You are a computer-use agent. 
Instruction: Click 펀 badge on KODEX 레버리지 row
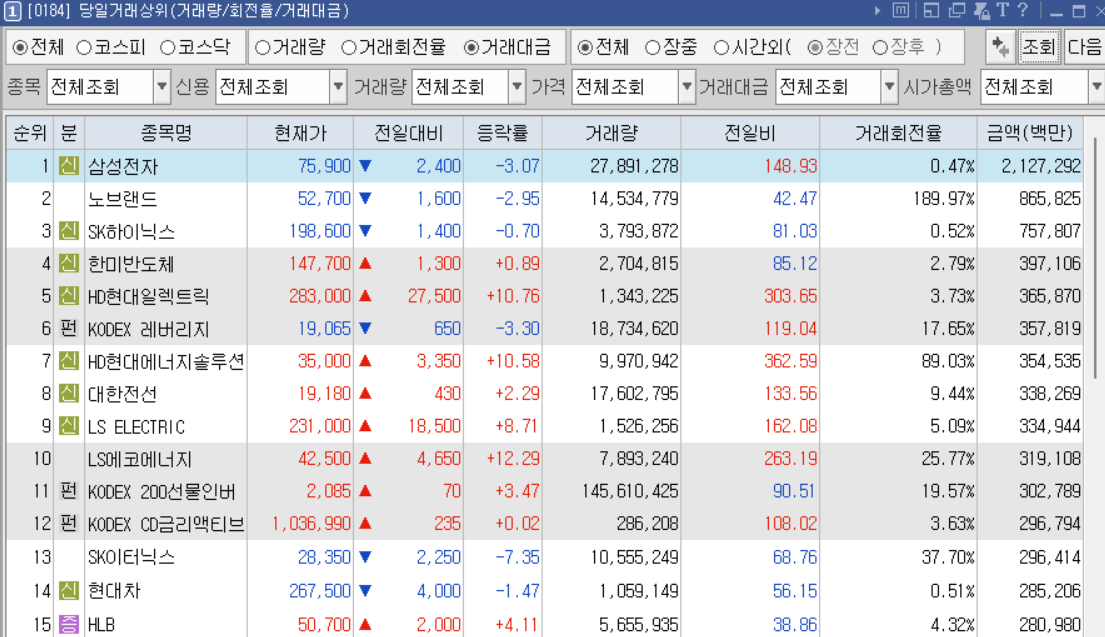click(68, 328)
